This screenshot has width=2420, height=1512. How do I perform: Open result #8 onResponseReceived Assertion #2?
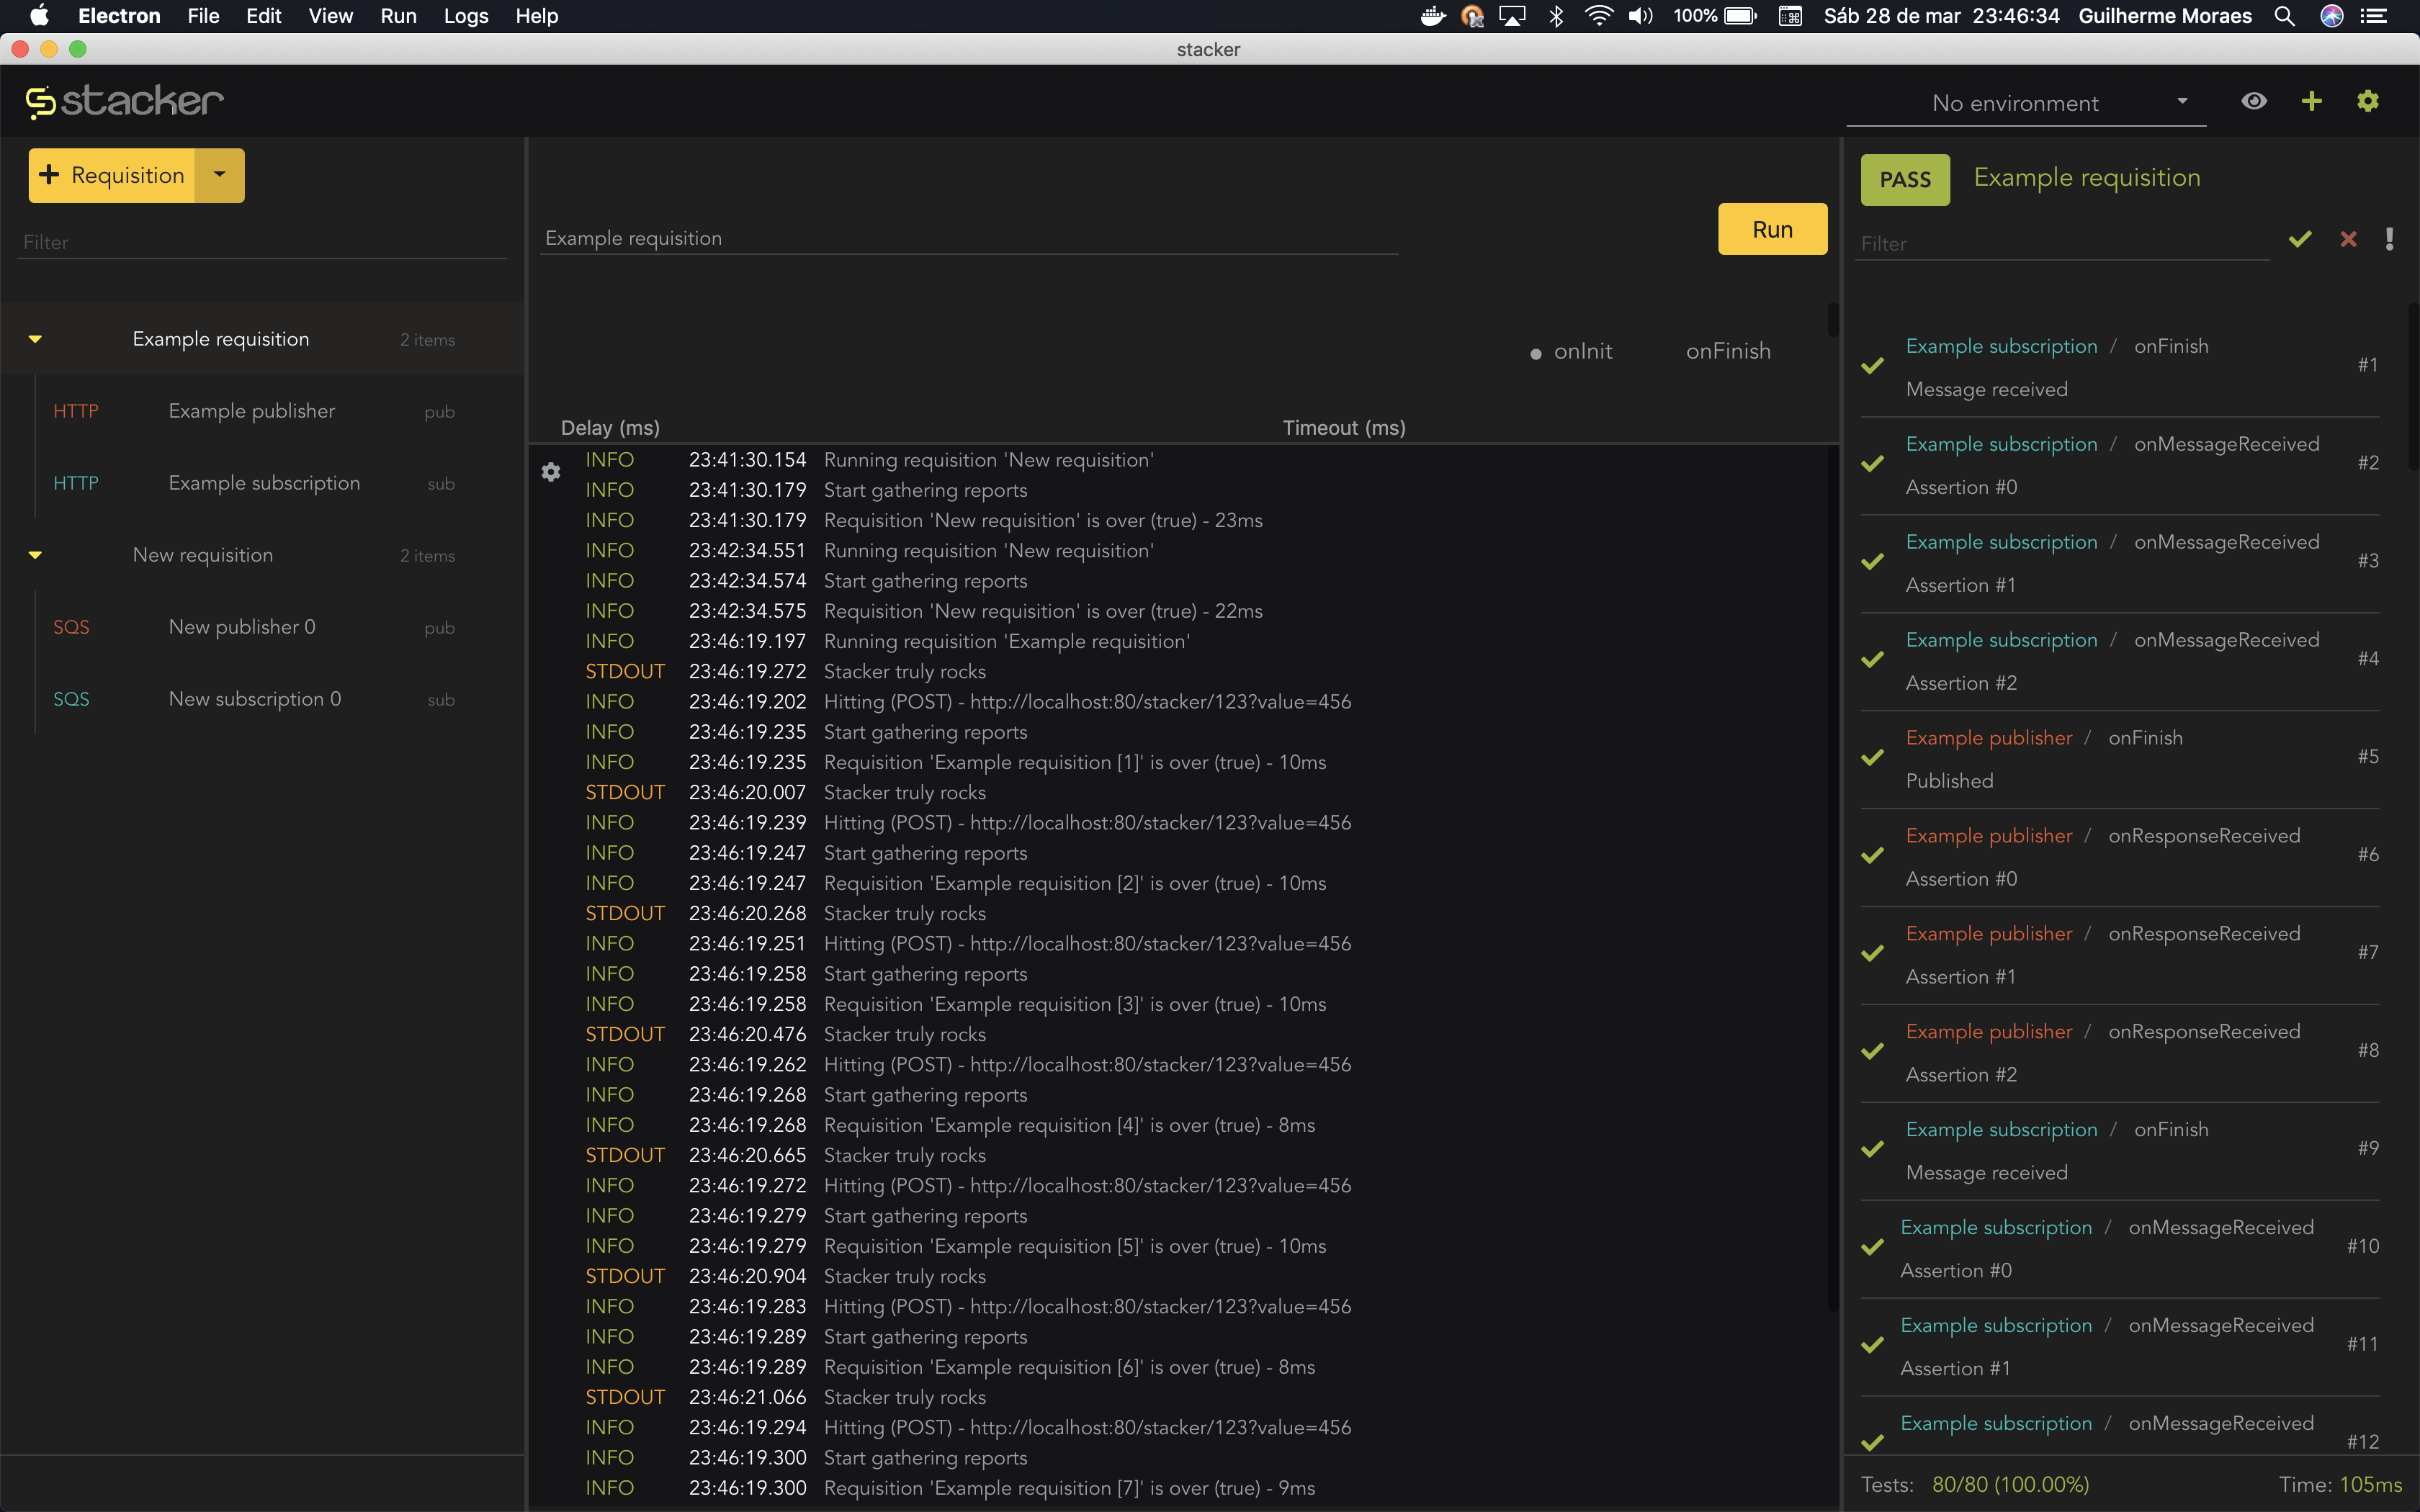click(x=2119, y=1053)
